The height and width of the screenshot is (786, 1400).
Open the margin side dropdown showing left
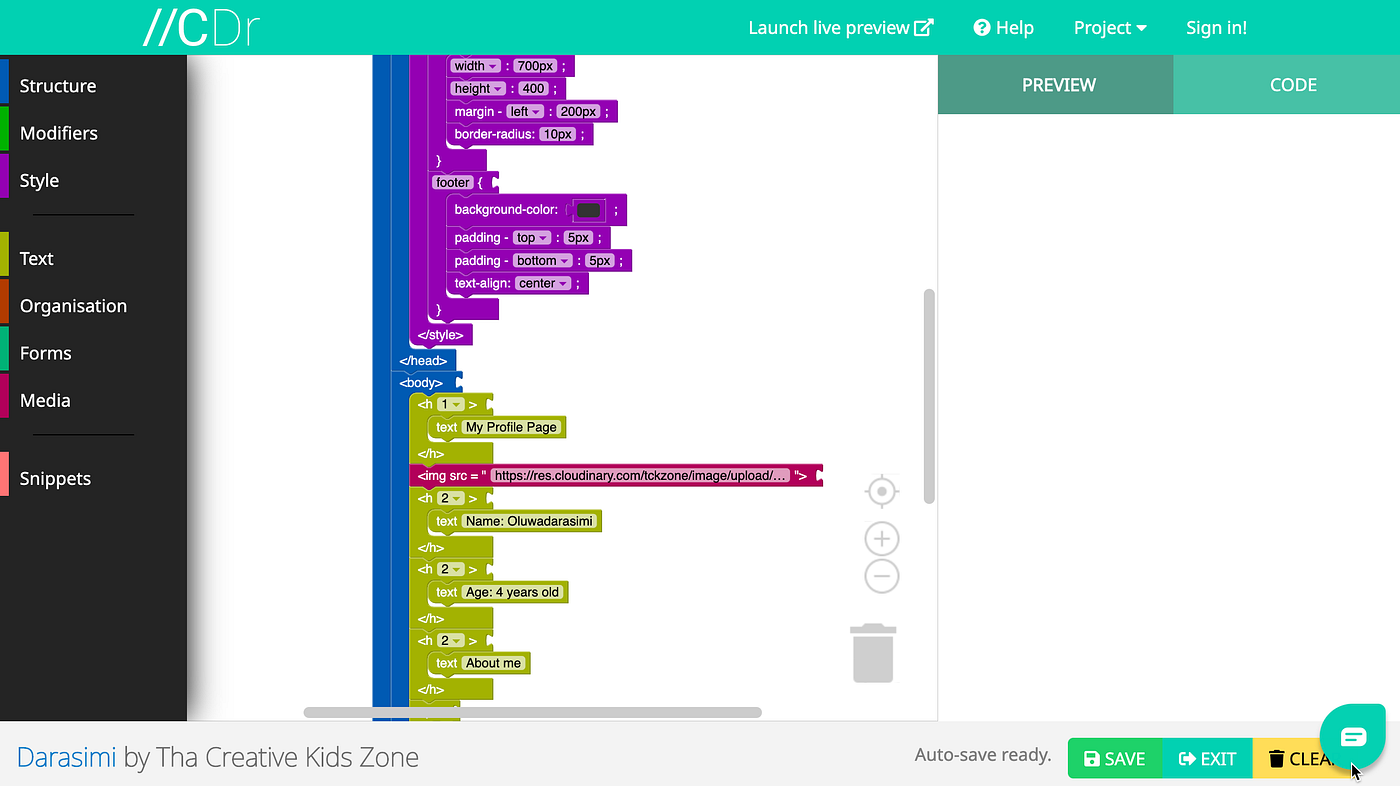pos(527,111)
